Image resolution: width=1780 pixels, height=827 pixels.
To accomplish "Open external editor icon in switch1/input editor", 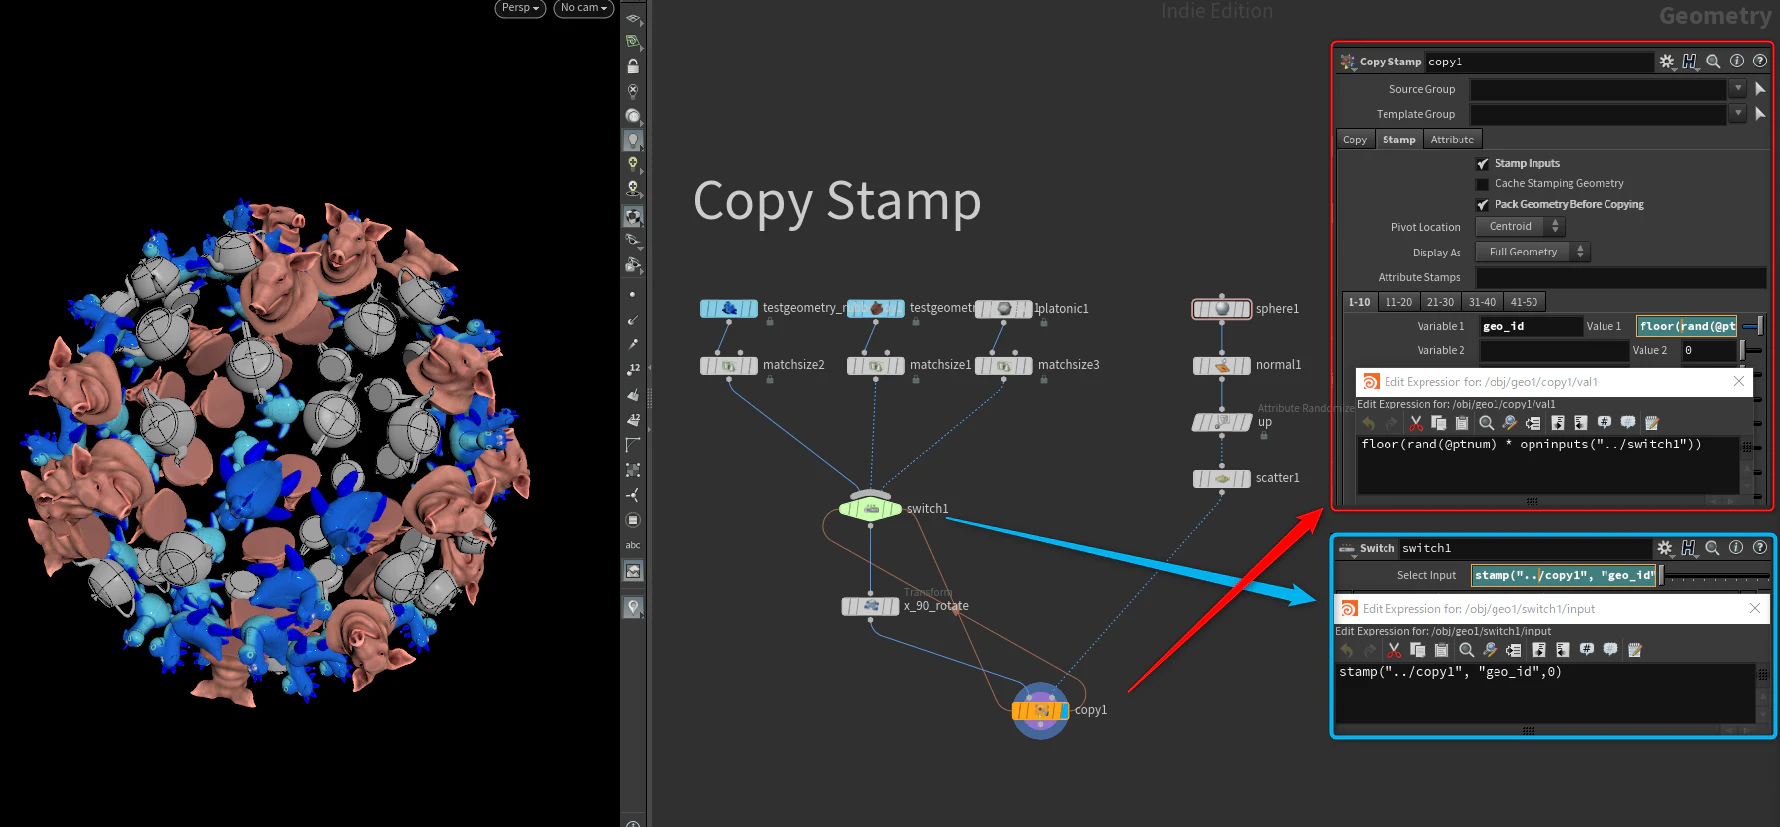I will [x=1635, y=650].
